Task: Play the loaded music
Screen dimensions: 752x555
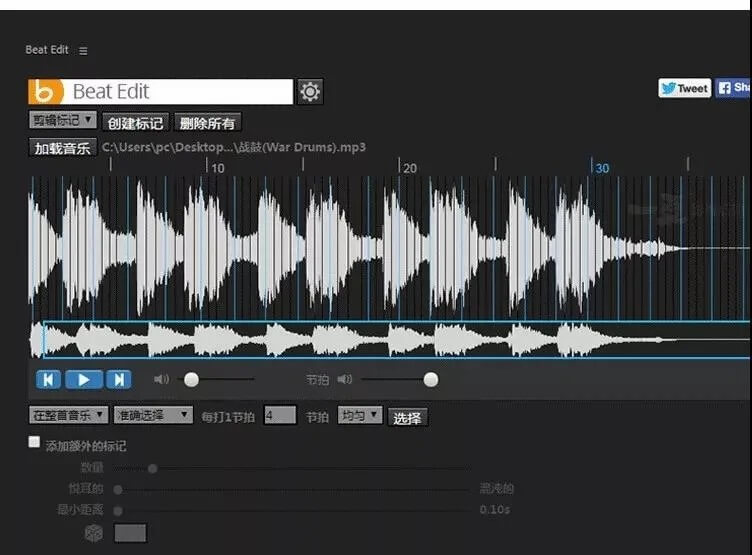Action: [83, 379]
